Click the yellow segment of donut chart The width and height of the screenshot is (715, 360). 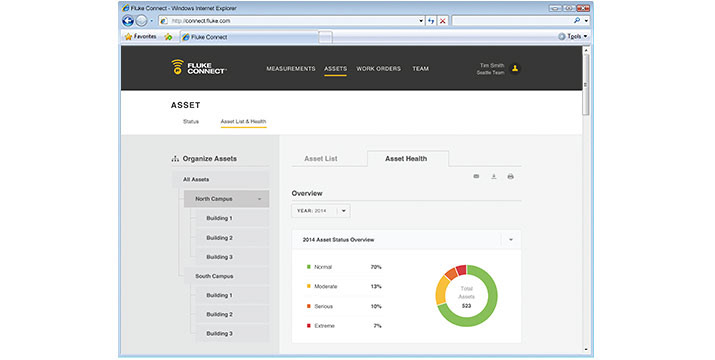tap(441, 290)
